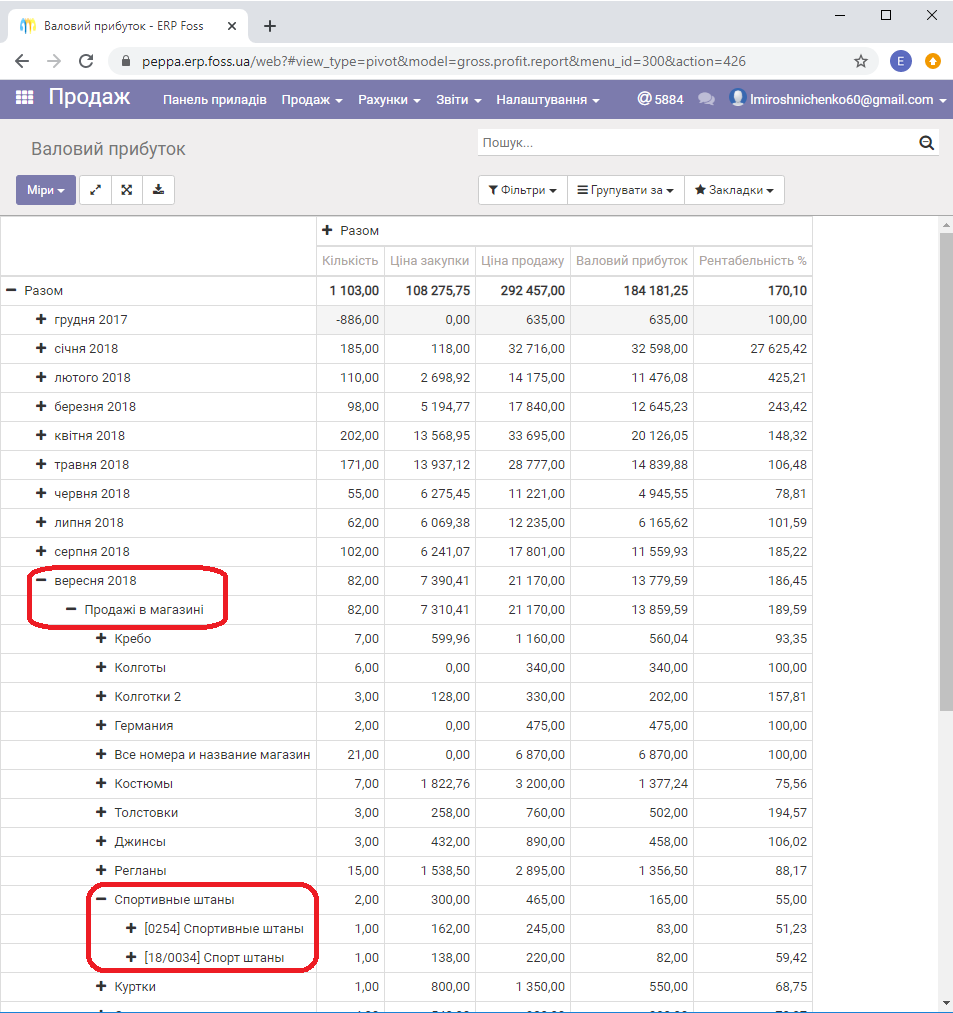Open the conversations chat icon
Image resolution: width=953 pixels, height=1013 pixels.
click(706, 99)
